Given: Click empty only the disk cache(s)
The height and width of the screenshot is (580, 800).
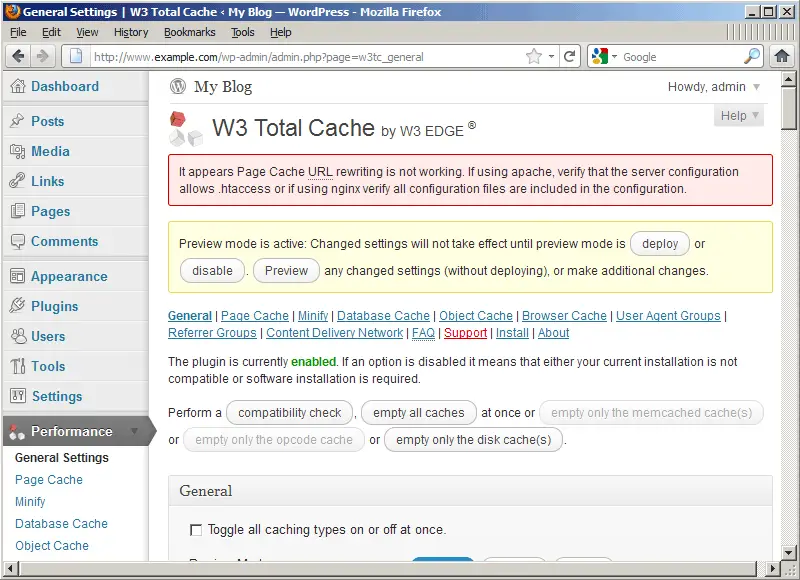Looking at the screenshot, I should [473, 440].
